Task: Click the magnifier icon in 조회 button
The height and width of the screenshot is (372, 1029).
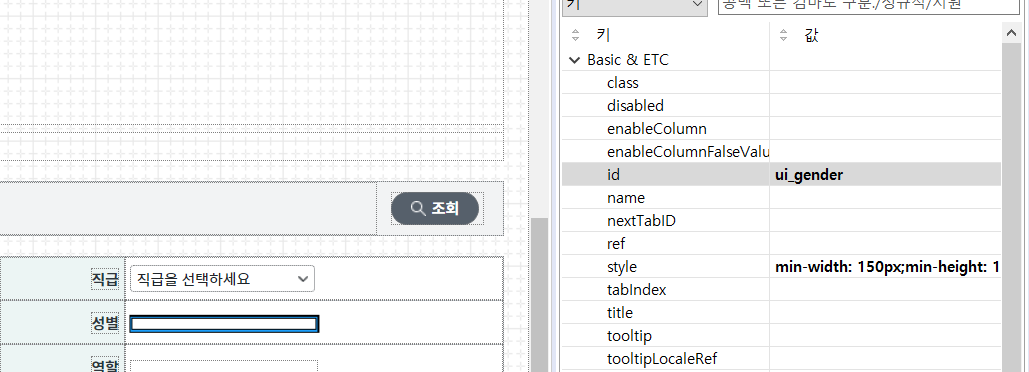Action: coord(418,209)
